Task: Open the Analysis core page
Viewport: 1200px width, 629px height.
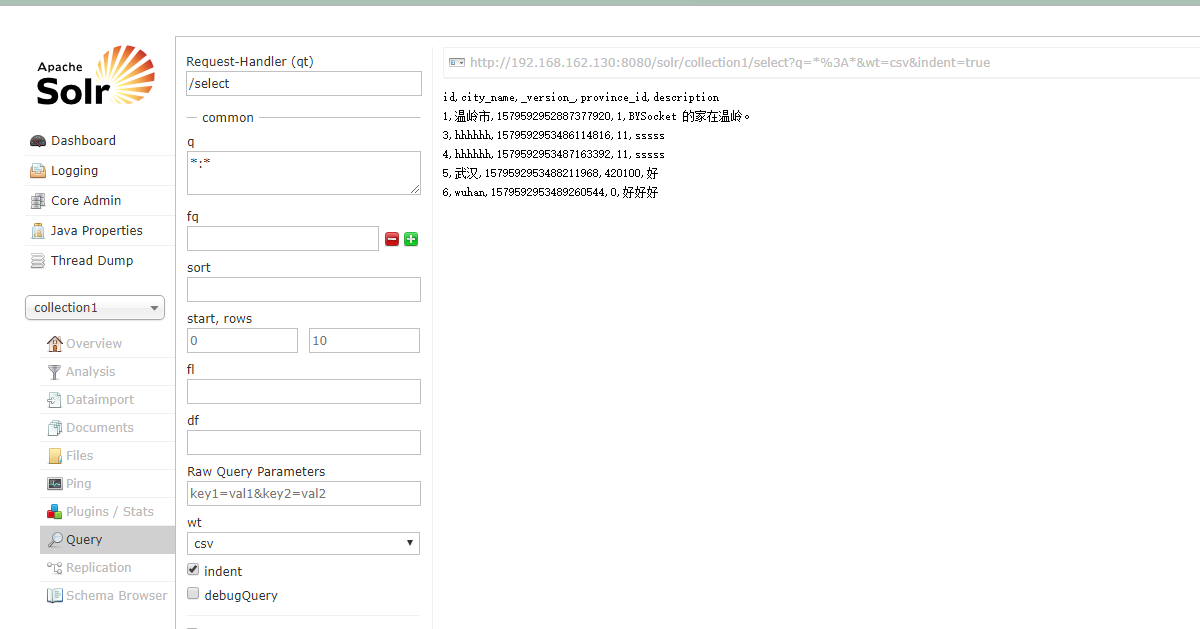Action: (107, 372)
